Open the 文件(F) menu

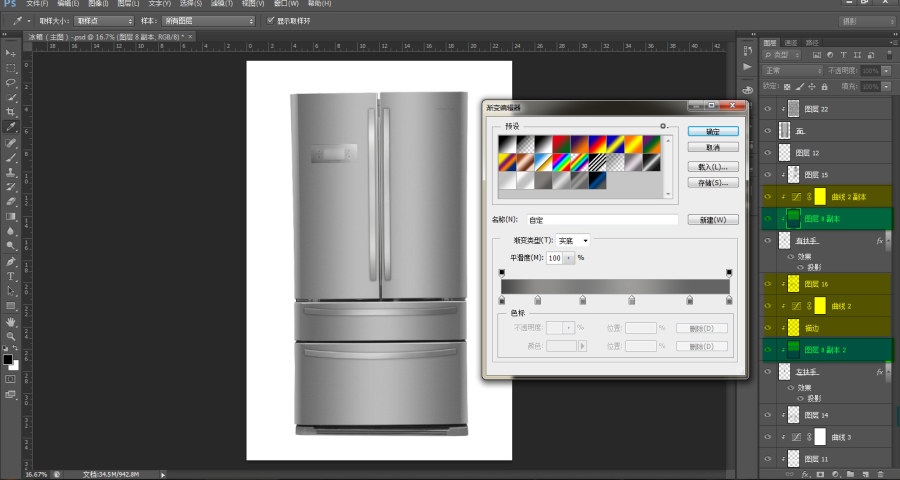(x=37, y=3)
